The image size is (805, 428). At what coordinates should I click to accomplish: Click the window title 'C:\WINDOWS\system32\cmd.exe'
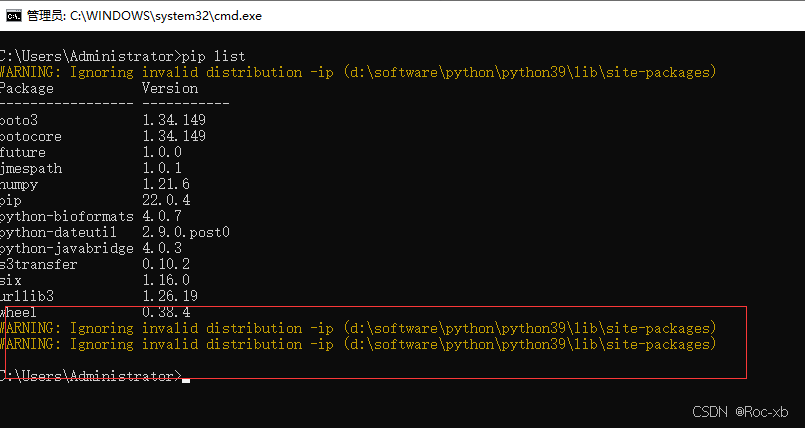point(166,16)
